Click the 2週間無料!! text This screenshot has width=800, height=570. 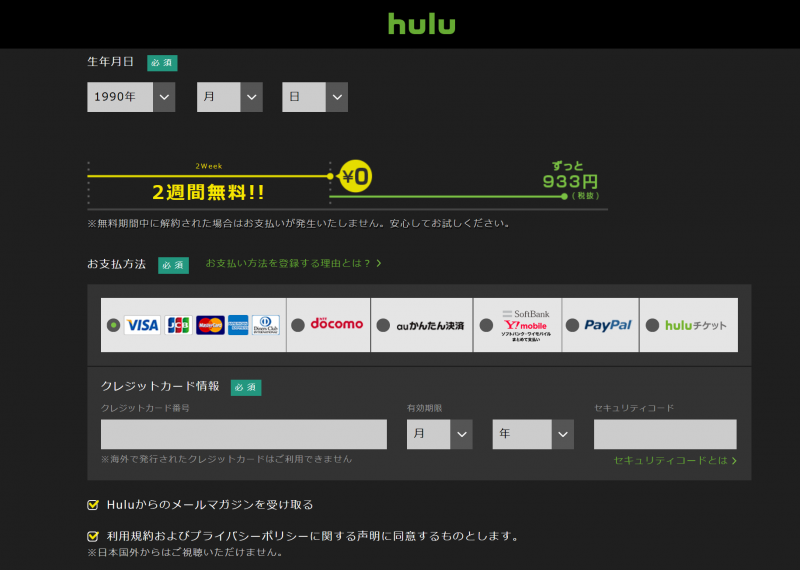click(x=208, y=192)
